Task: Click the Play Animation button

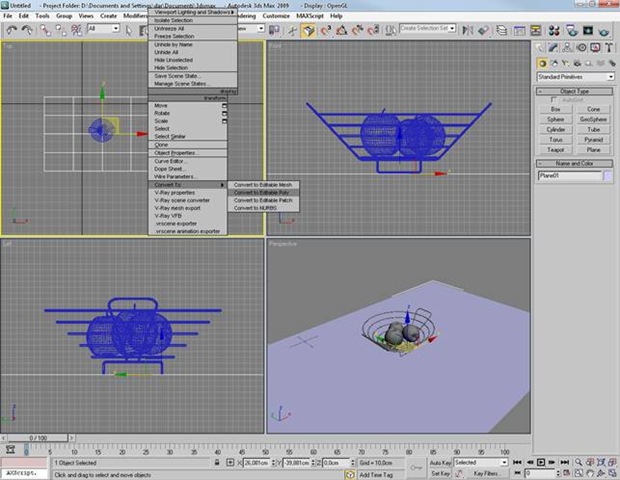Action: tap(541, 463)
